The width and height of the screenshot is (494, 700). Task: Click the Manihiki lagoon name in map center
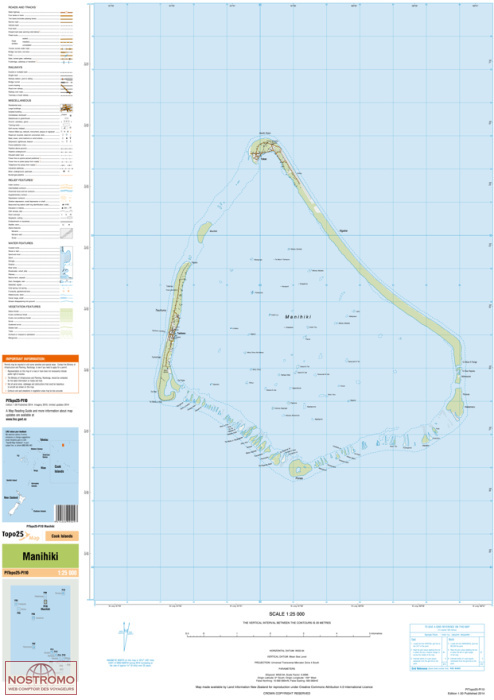point(298,317)
